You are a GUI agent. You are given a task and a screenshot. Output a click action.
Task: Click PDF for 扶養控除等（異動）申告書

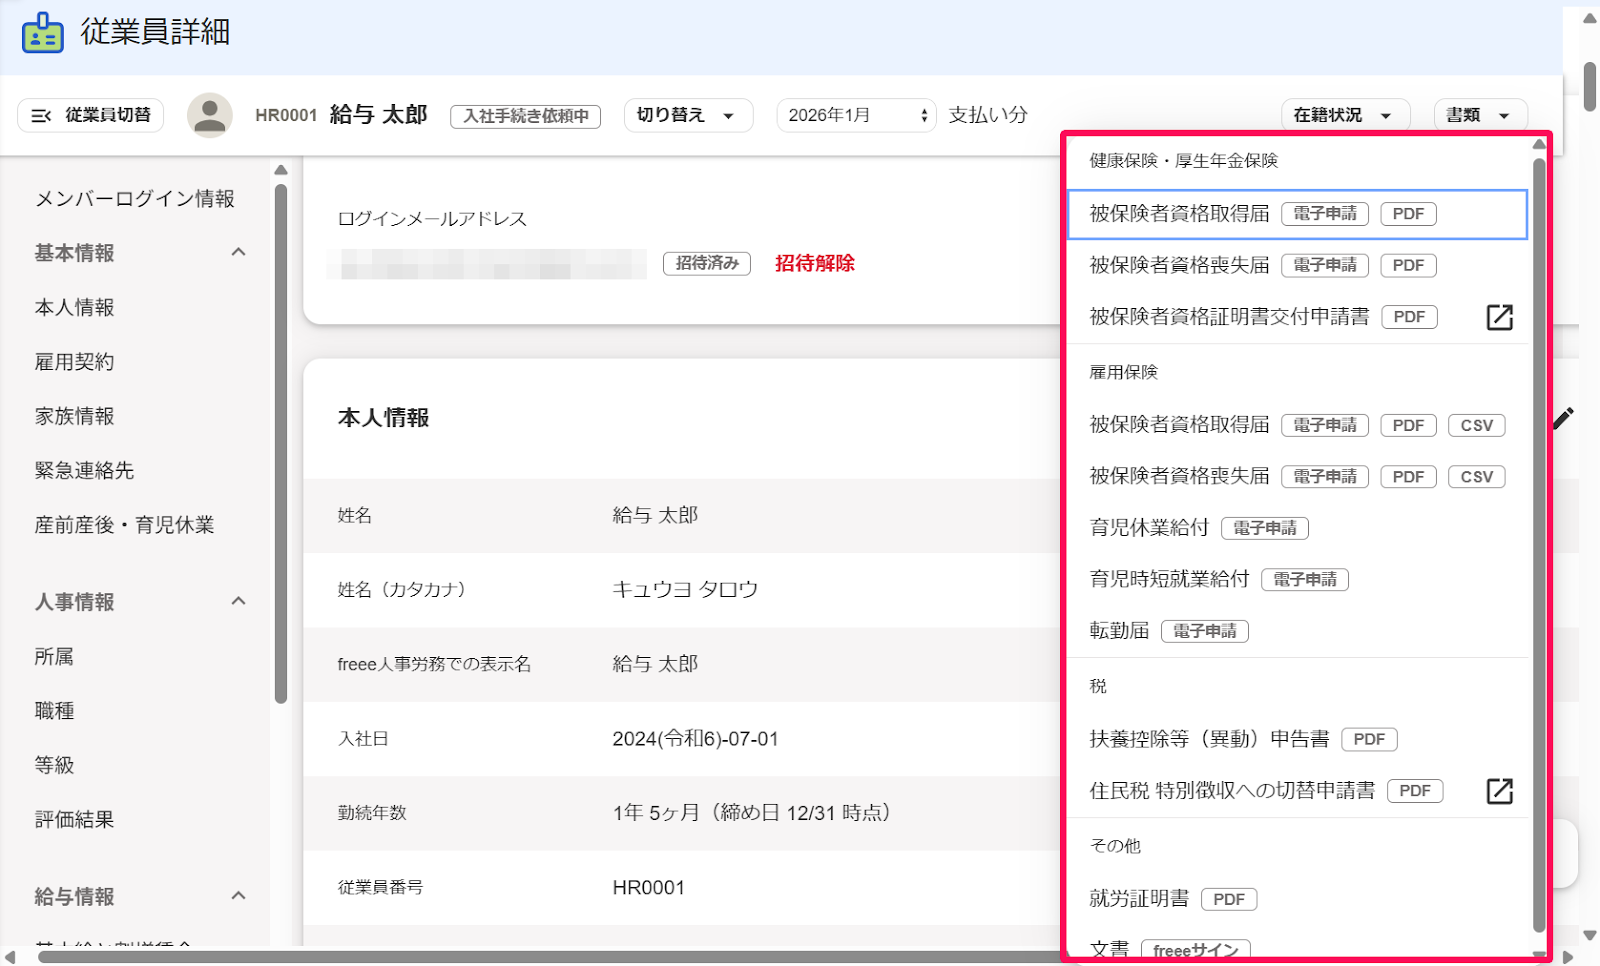tap(1369, 739)
